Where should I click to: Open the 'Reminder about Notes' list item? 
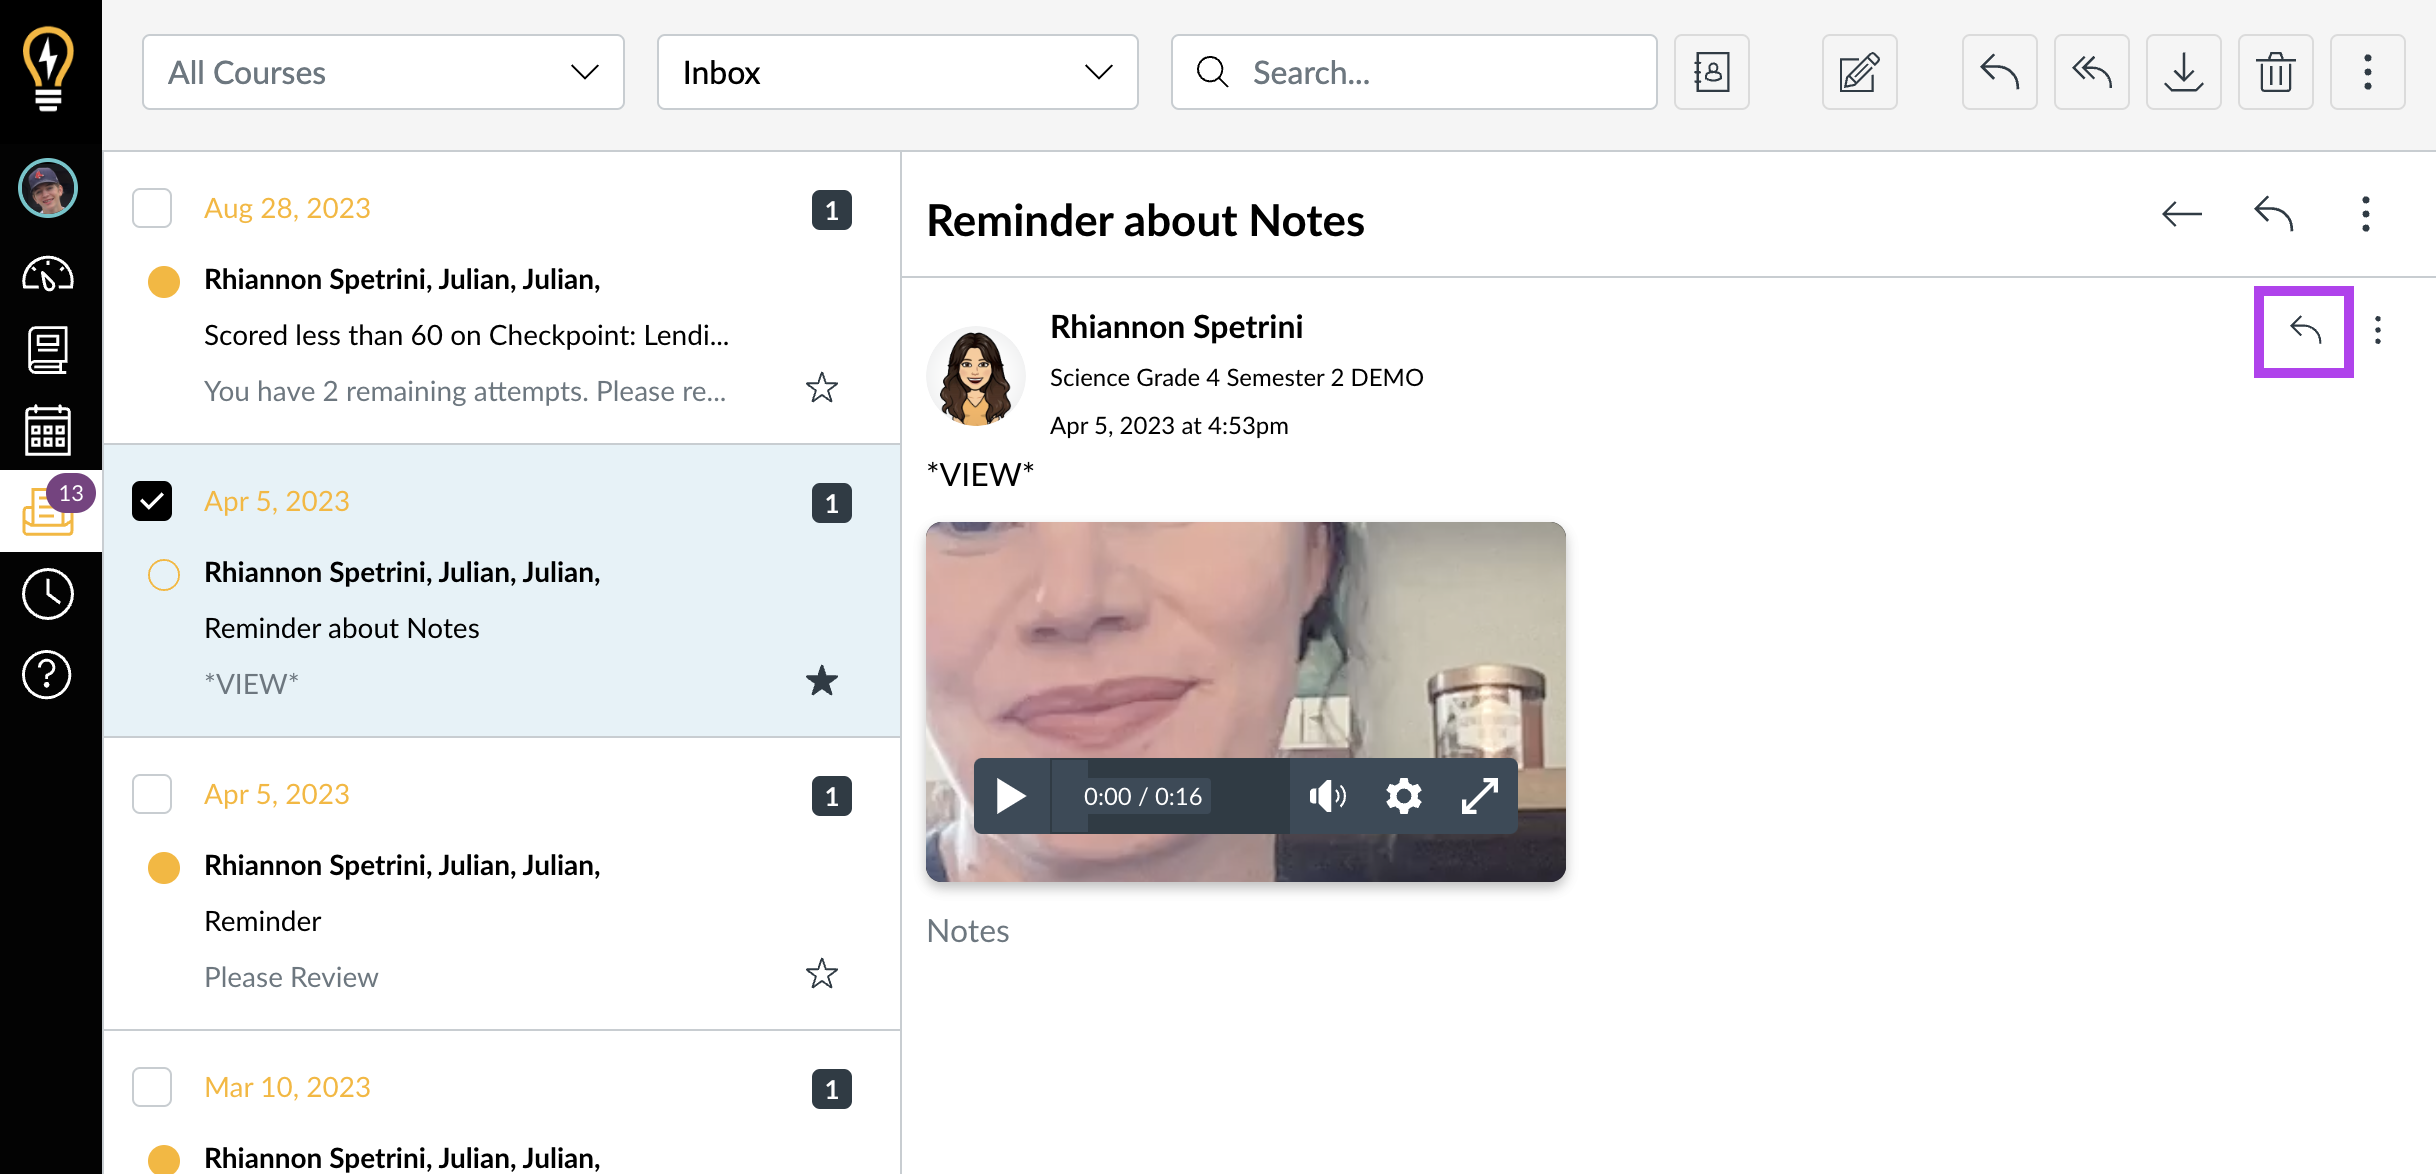click(502, 591)
